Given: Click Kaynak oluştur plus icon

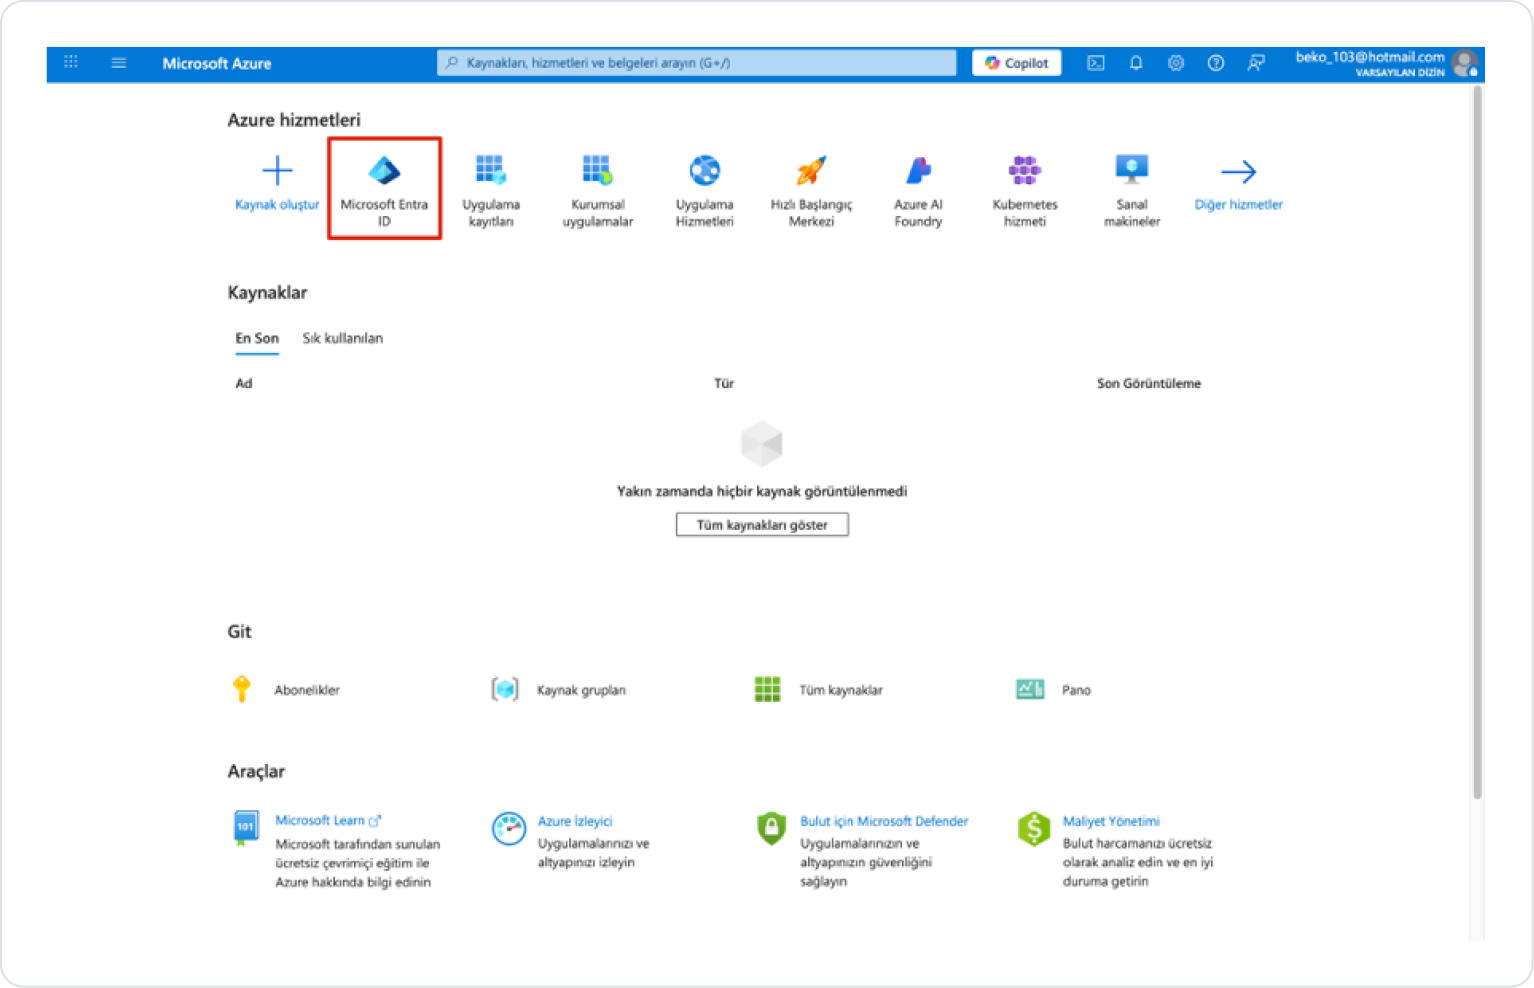Looking at the screenshot, I should pos(277,170).
